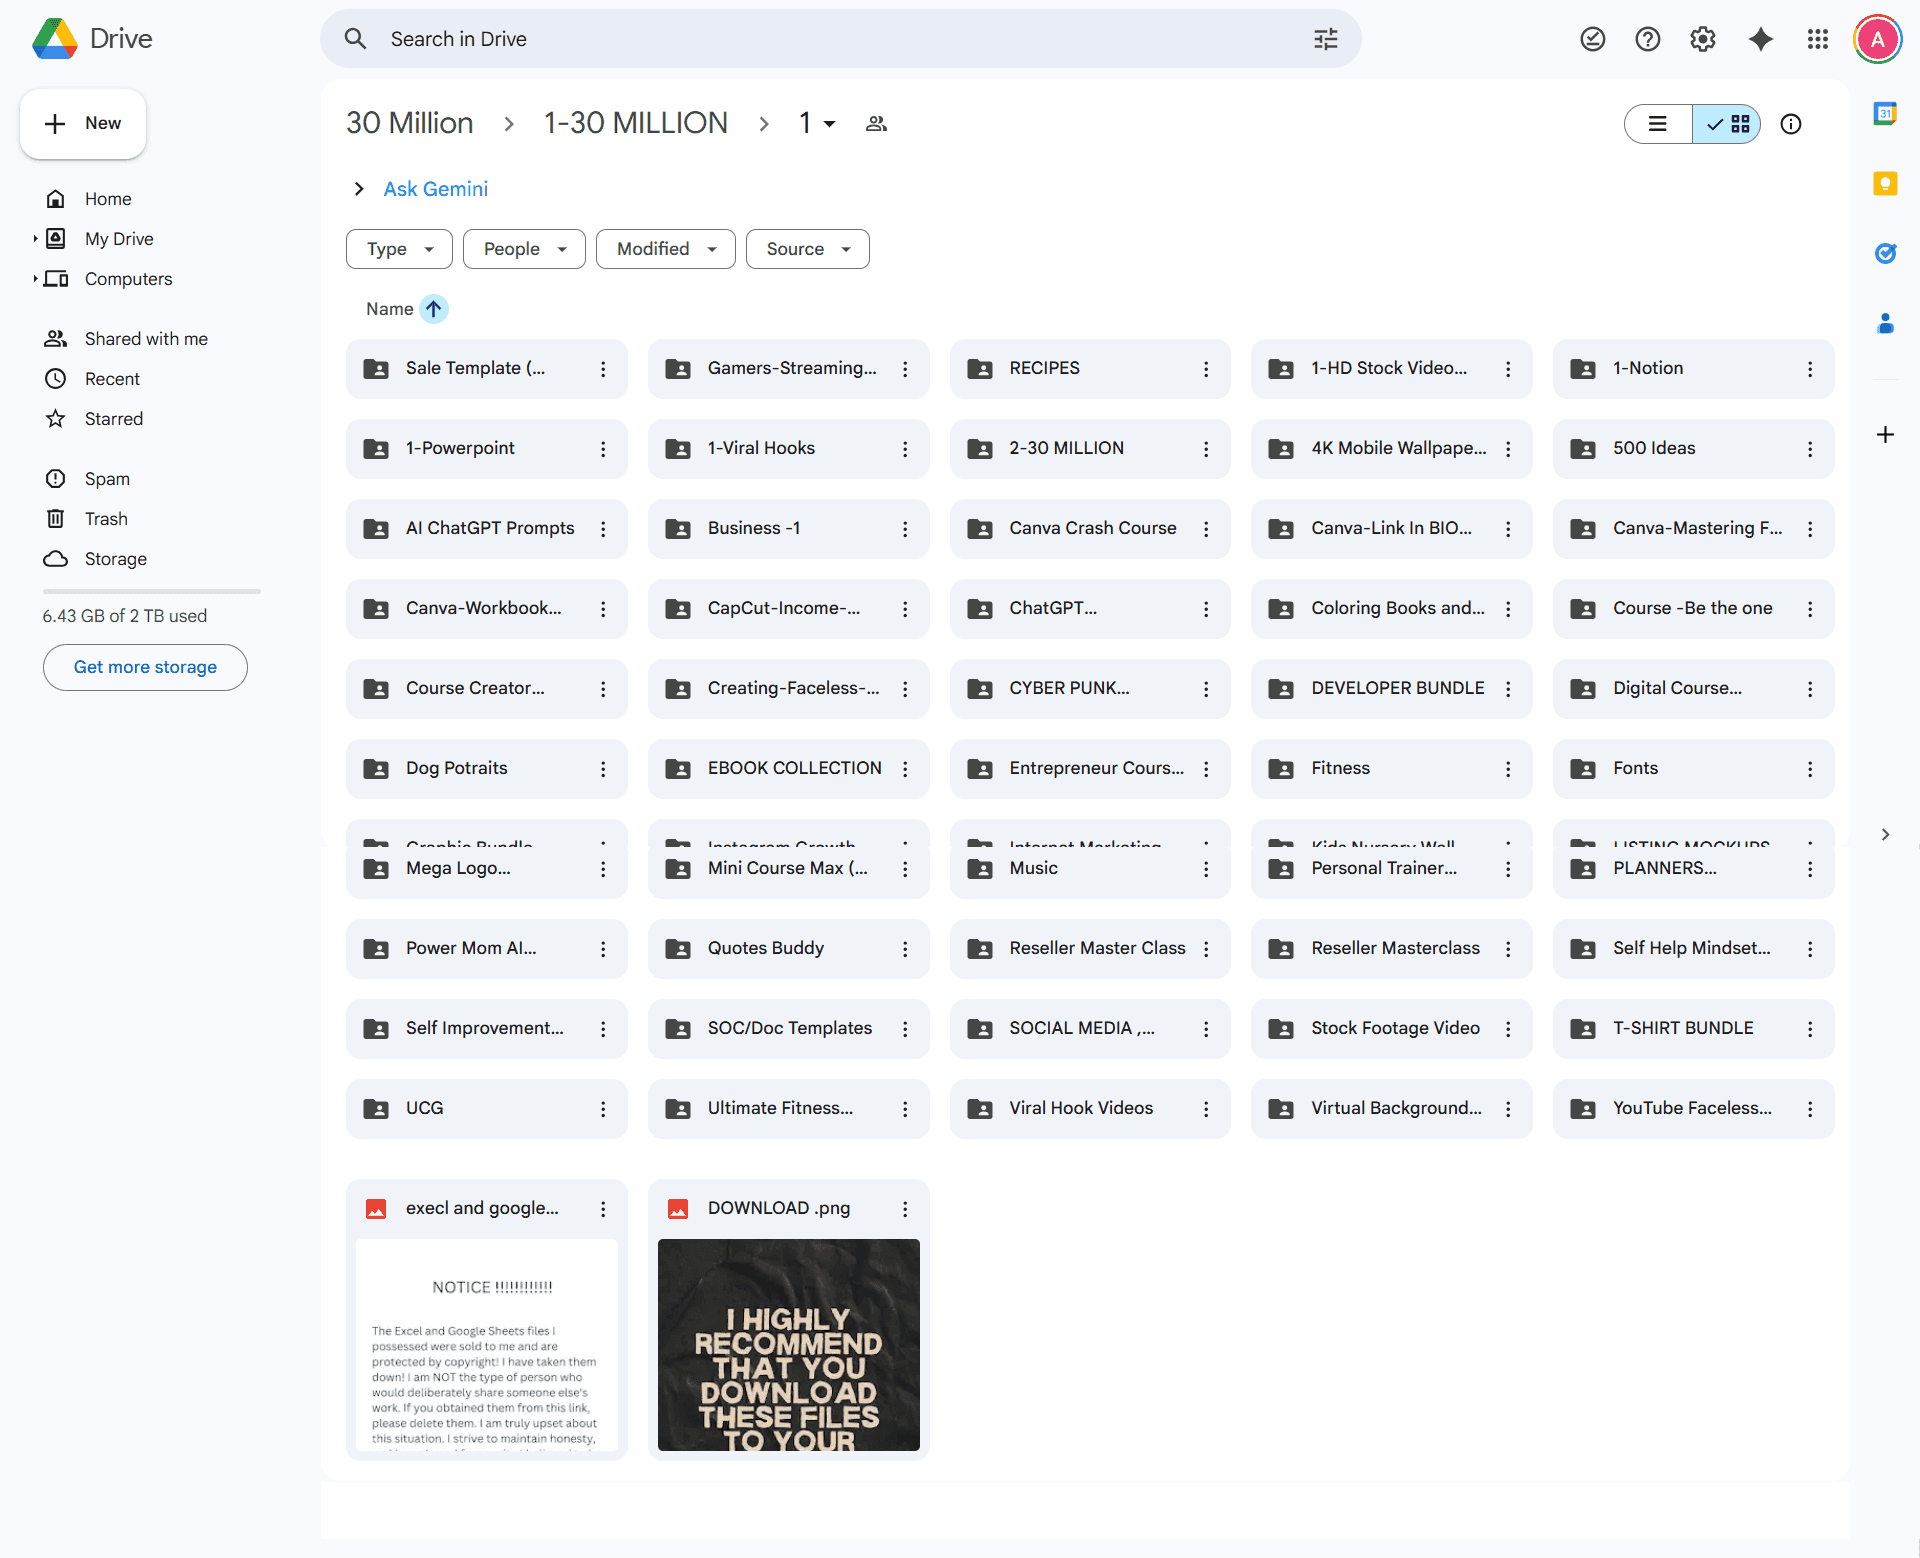Open more actions for the RECIPES folder
This screenshot has height=1558, width=1920.
pos(1206,369)
